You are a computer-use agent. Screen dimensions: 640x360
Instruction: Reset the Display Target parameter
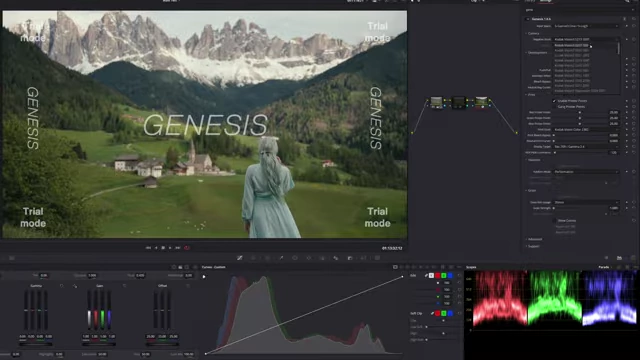click(633, 146)
